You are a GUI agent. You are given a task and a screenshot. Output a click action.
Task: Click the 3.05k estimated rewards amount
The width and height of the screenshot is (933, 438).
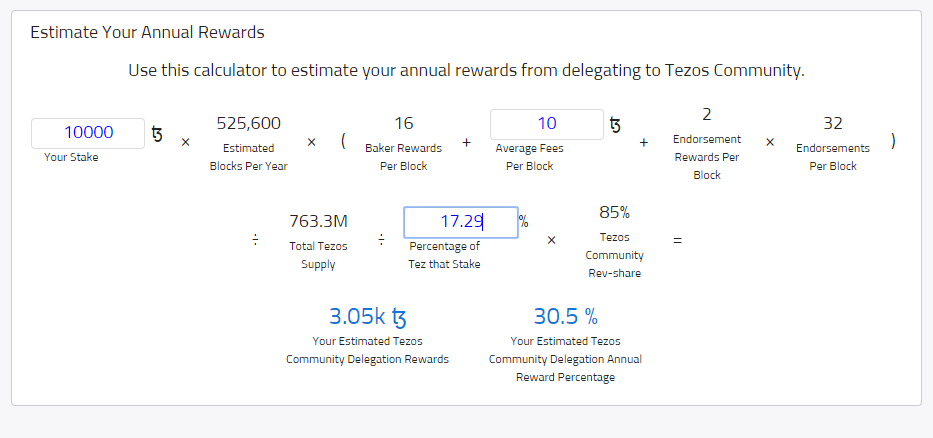(x=357, y=317)
